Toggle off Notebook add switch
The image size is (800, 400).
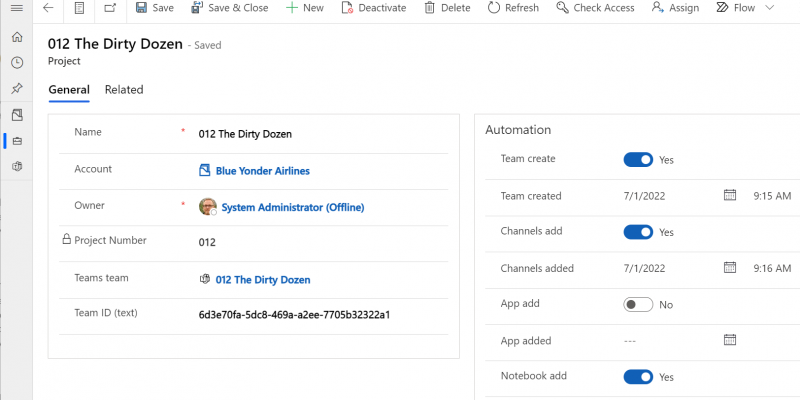(x=638, y=377)
